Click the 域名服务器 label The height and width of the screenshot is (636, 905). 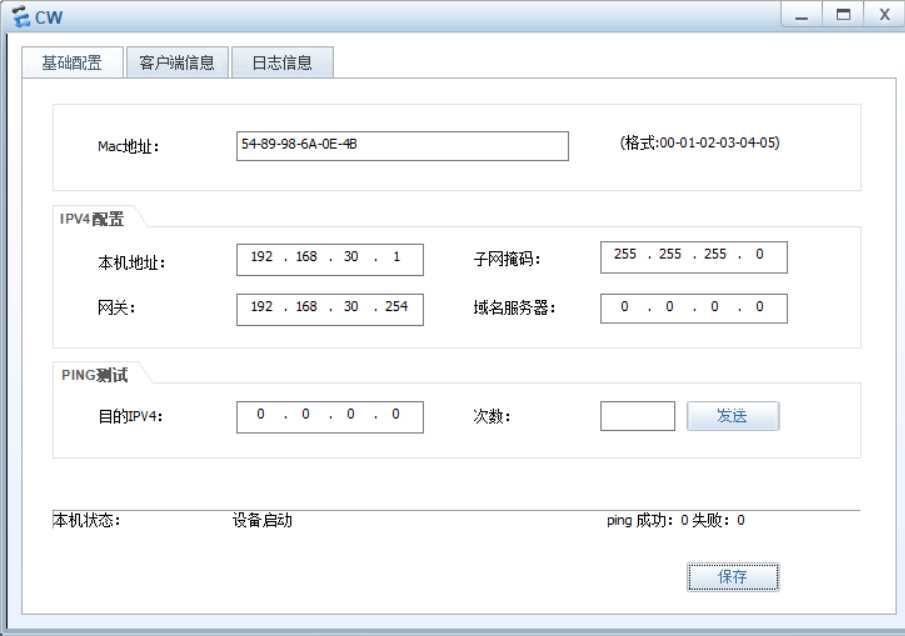[514, 308]
